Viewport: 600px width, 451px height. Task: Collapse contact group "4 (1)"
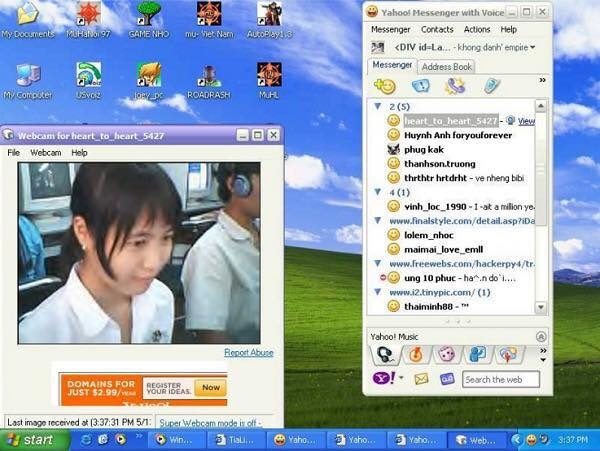[378, 192]
